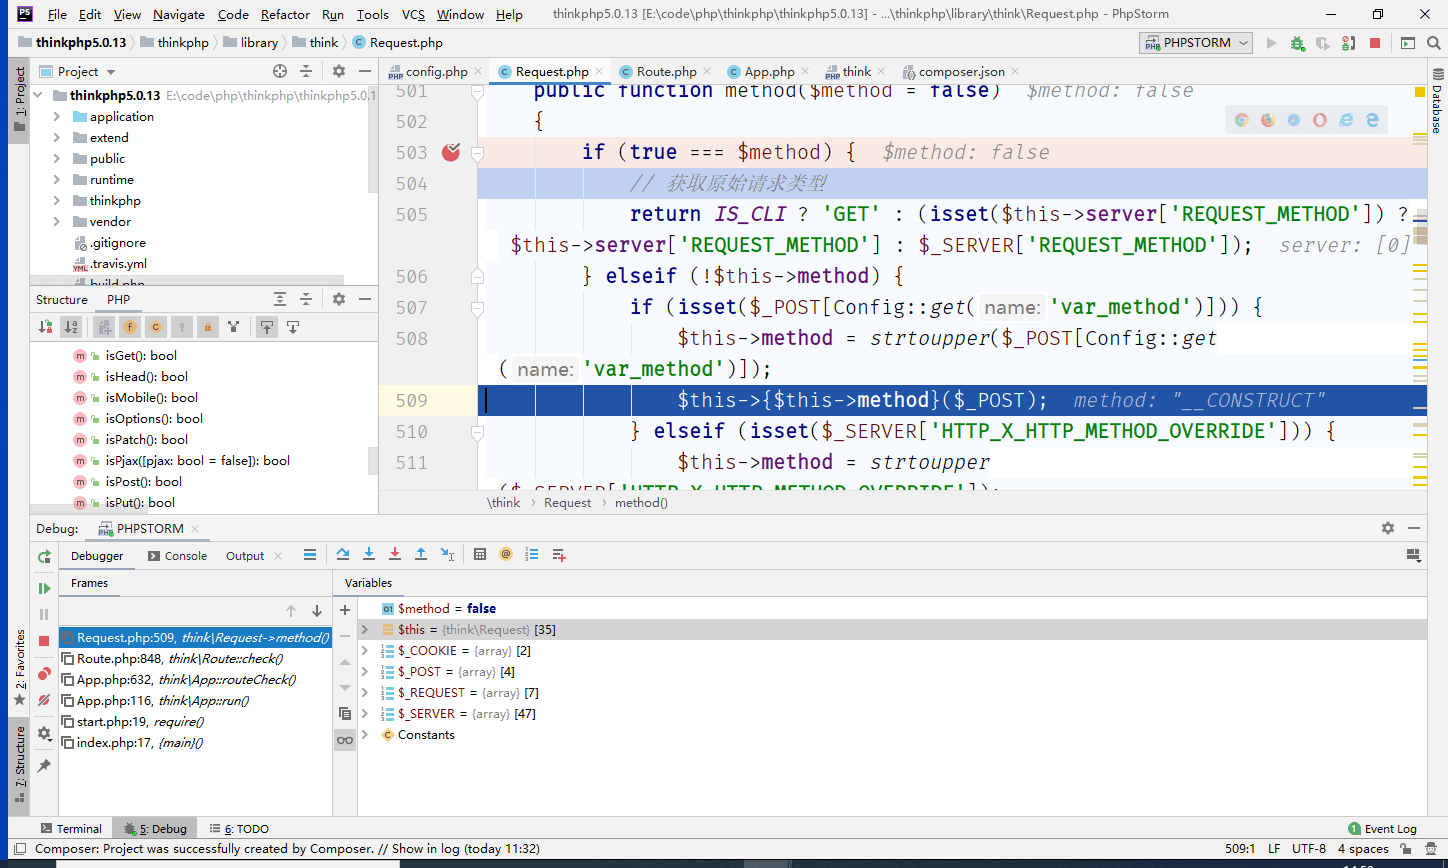This screenshot has height=868, width=1448.
Task: Switch to the Console debug tab
Action: [177, 556]
